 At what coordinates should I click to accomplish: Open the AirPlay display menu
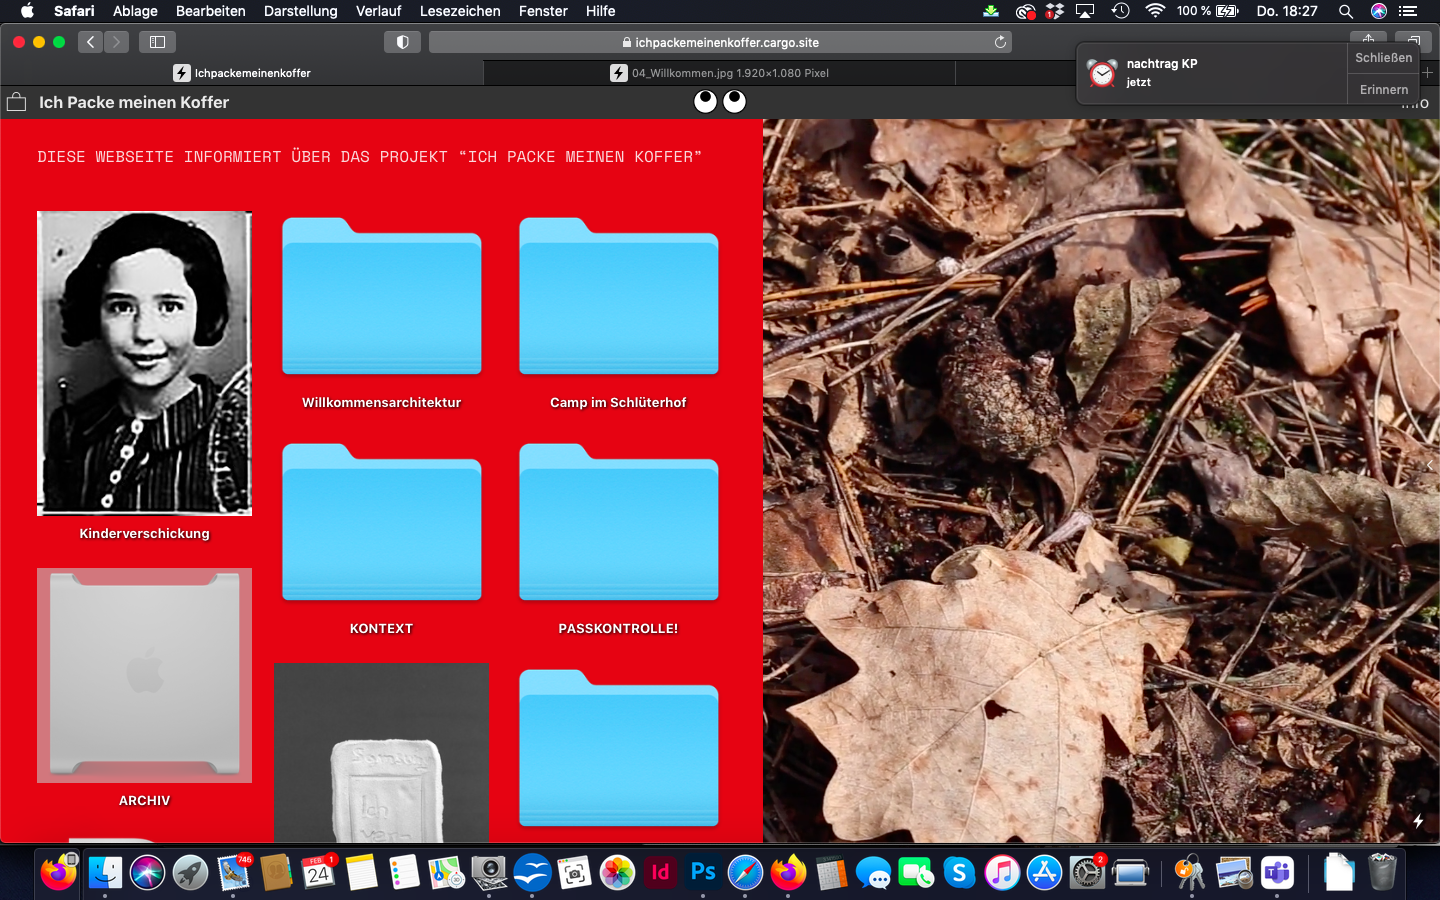(1085, 11)
